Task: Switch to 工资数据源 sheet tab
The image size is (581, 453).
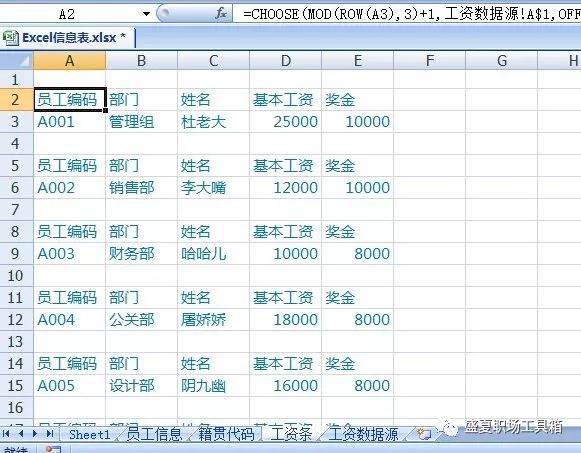Action: [x=363, y=434]
